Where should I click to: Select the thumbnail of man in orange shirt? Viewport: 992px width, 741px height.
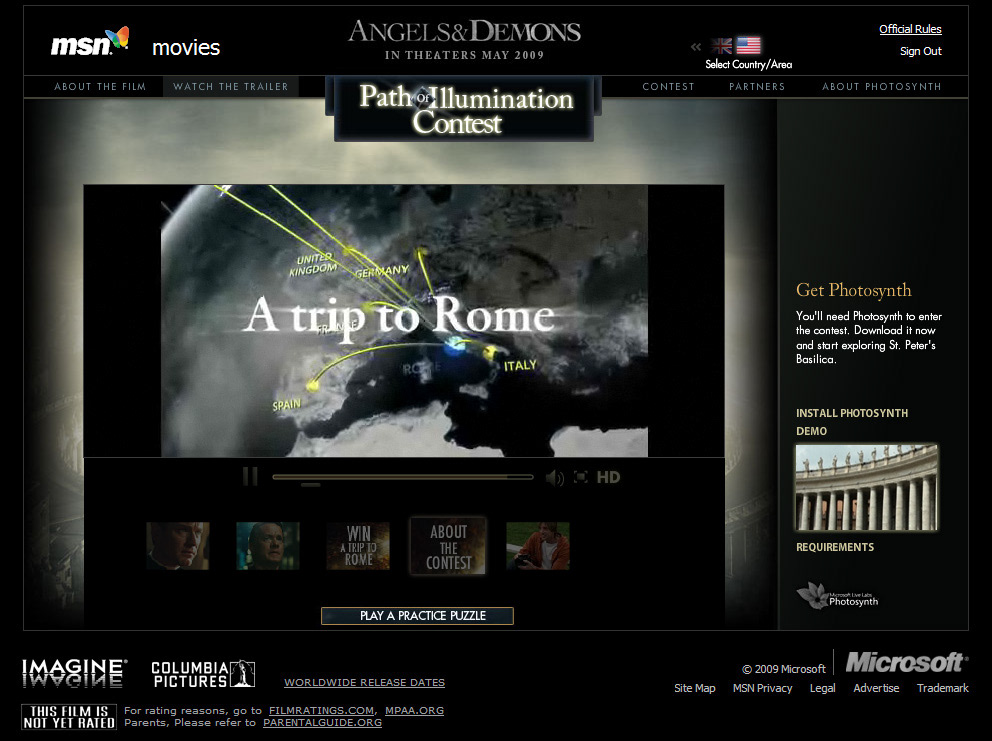(x=538, y=545)
